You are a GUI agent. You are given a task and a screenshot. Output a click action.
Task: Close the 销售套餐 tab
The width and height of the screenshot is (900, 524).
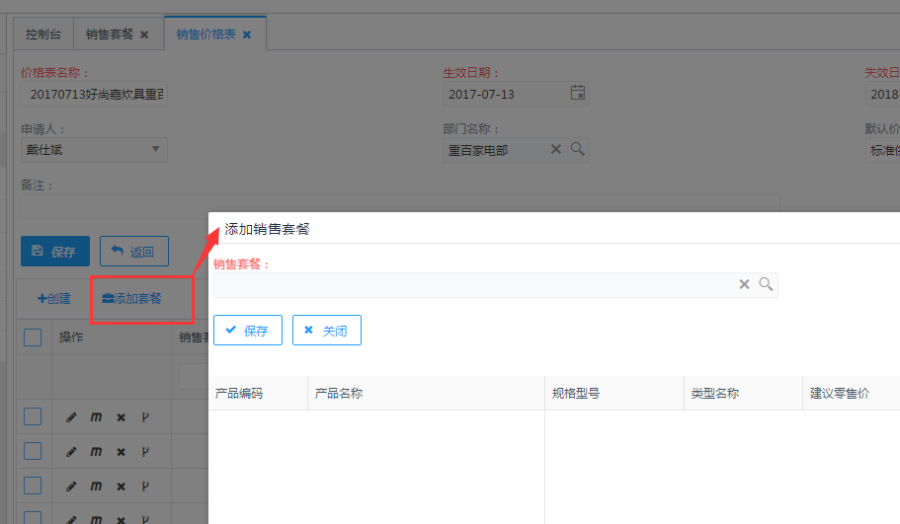tap(144, 34)
